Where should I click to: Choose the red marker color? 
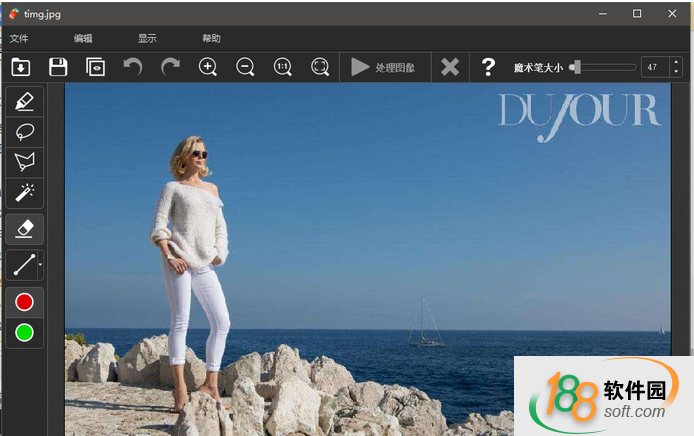(x=25, y=302)
